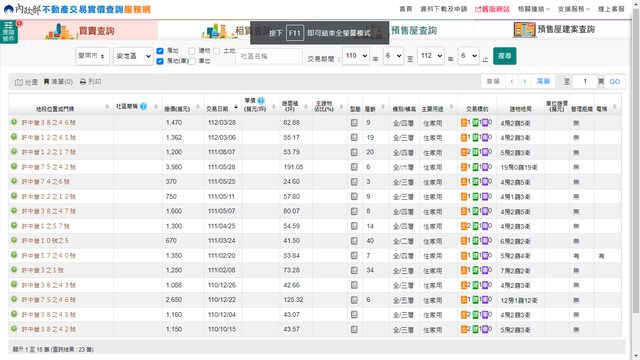The height and width of the screenshot is (360, 640).
Task: Open start year dropdown showing 110
Action: [x=356, y=56]
